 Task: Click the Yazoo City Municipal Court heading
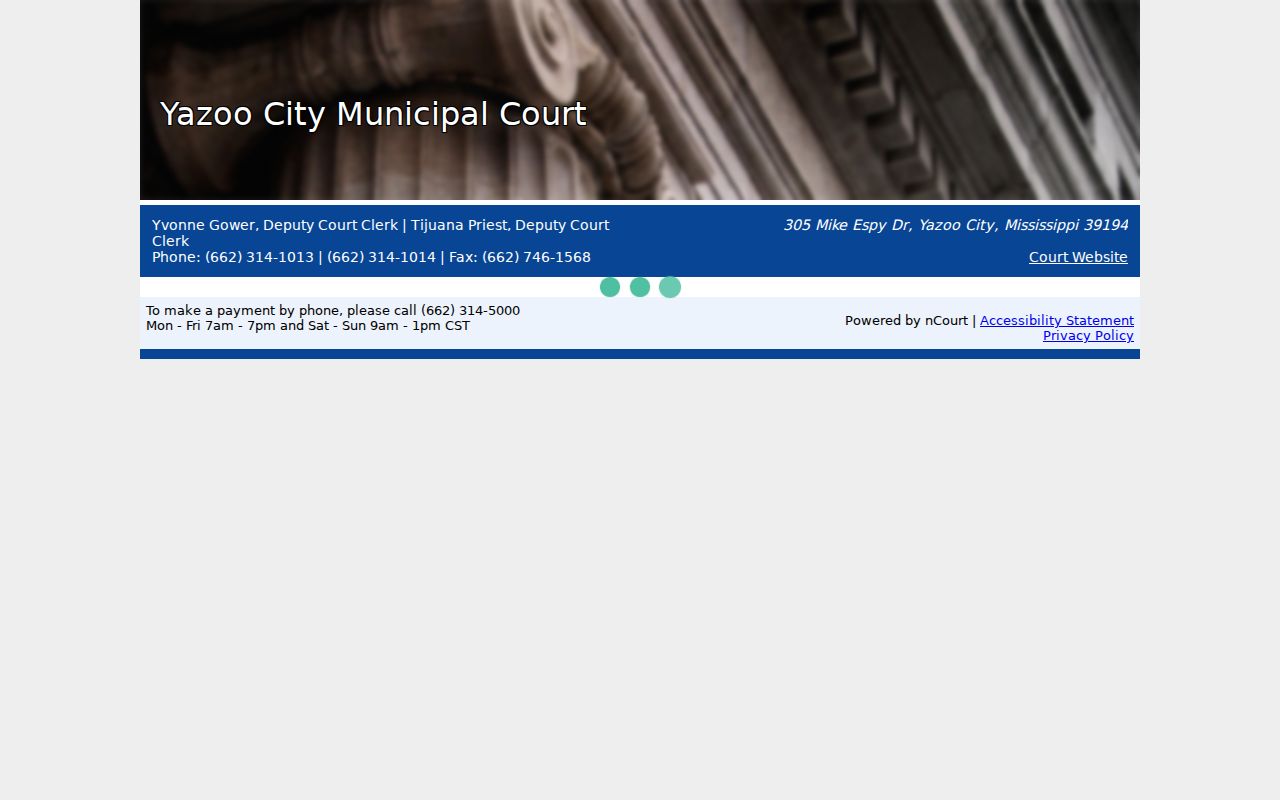tap(373, 114)
